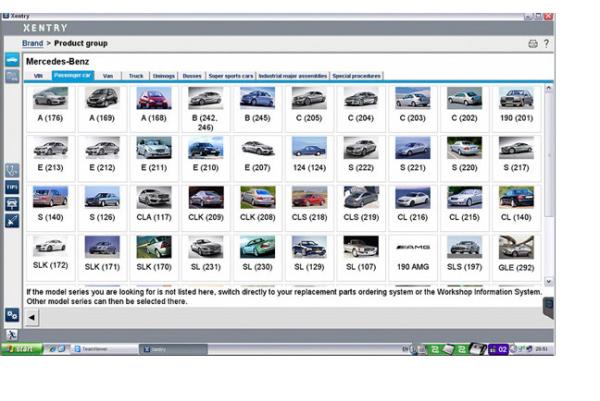Select the diagnosis stethoscope icon in sidebar
The image size is (600, 401).
click(12, 170)
